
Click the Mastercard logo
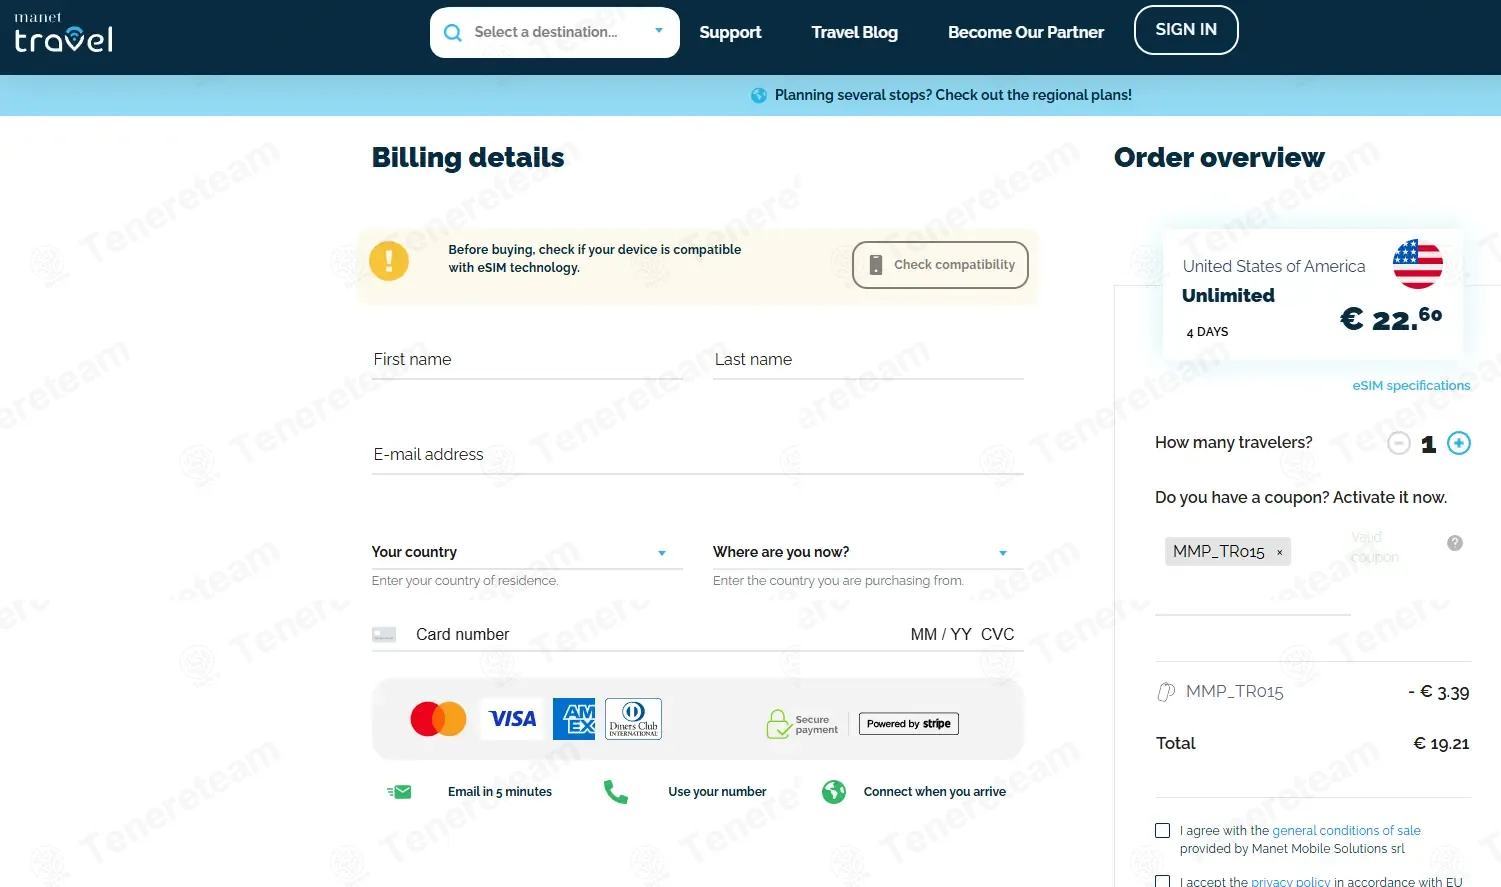(x=438, y=719)
